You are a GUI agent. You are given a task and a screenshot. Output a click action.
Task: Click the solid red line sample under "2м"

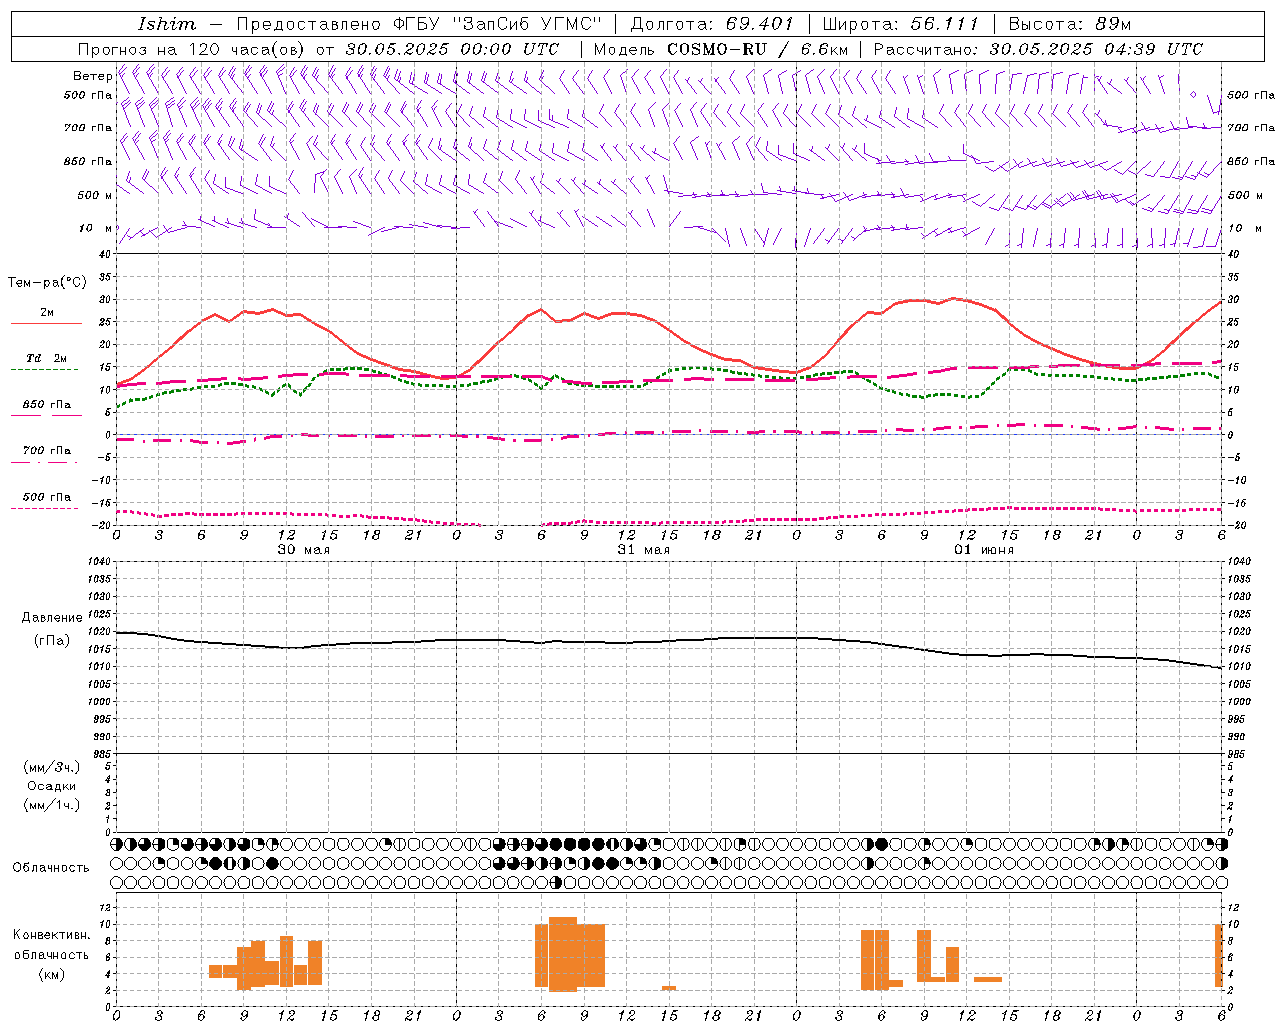[46, 324]
